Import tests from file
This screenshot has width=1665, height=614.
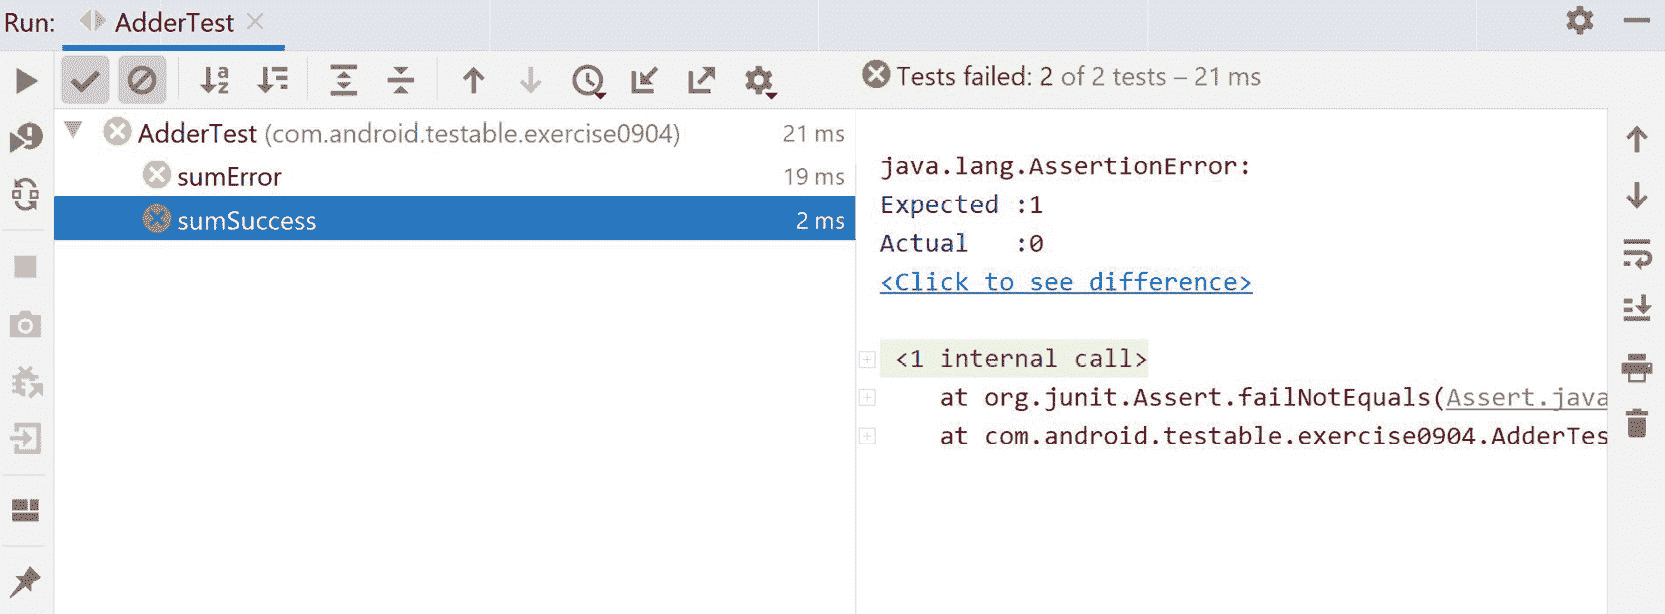pos(644,80)
